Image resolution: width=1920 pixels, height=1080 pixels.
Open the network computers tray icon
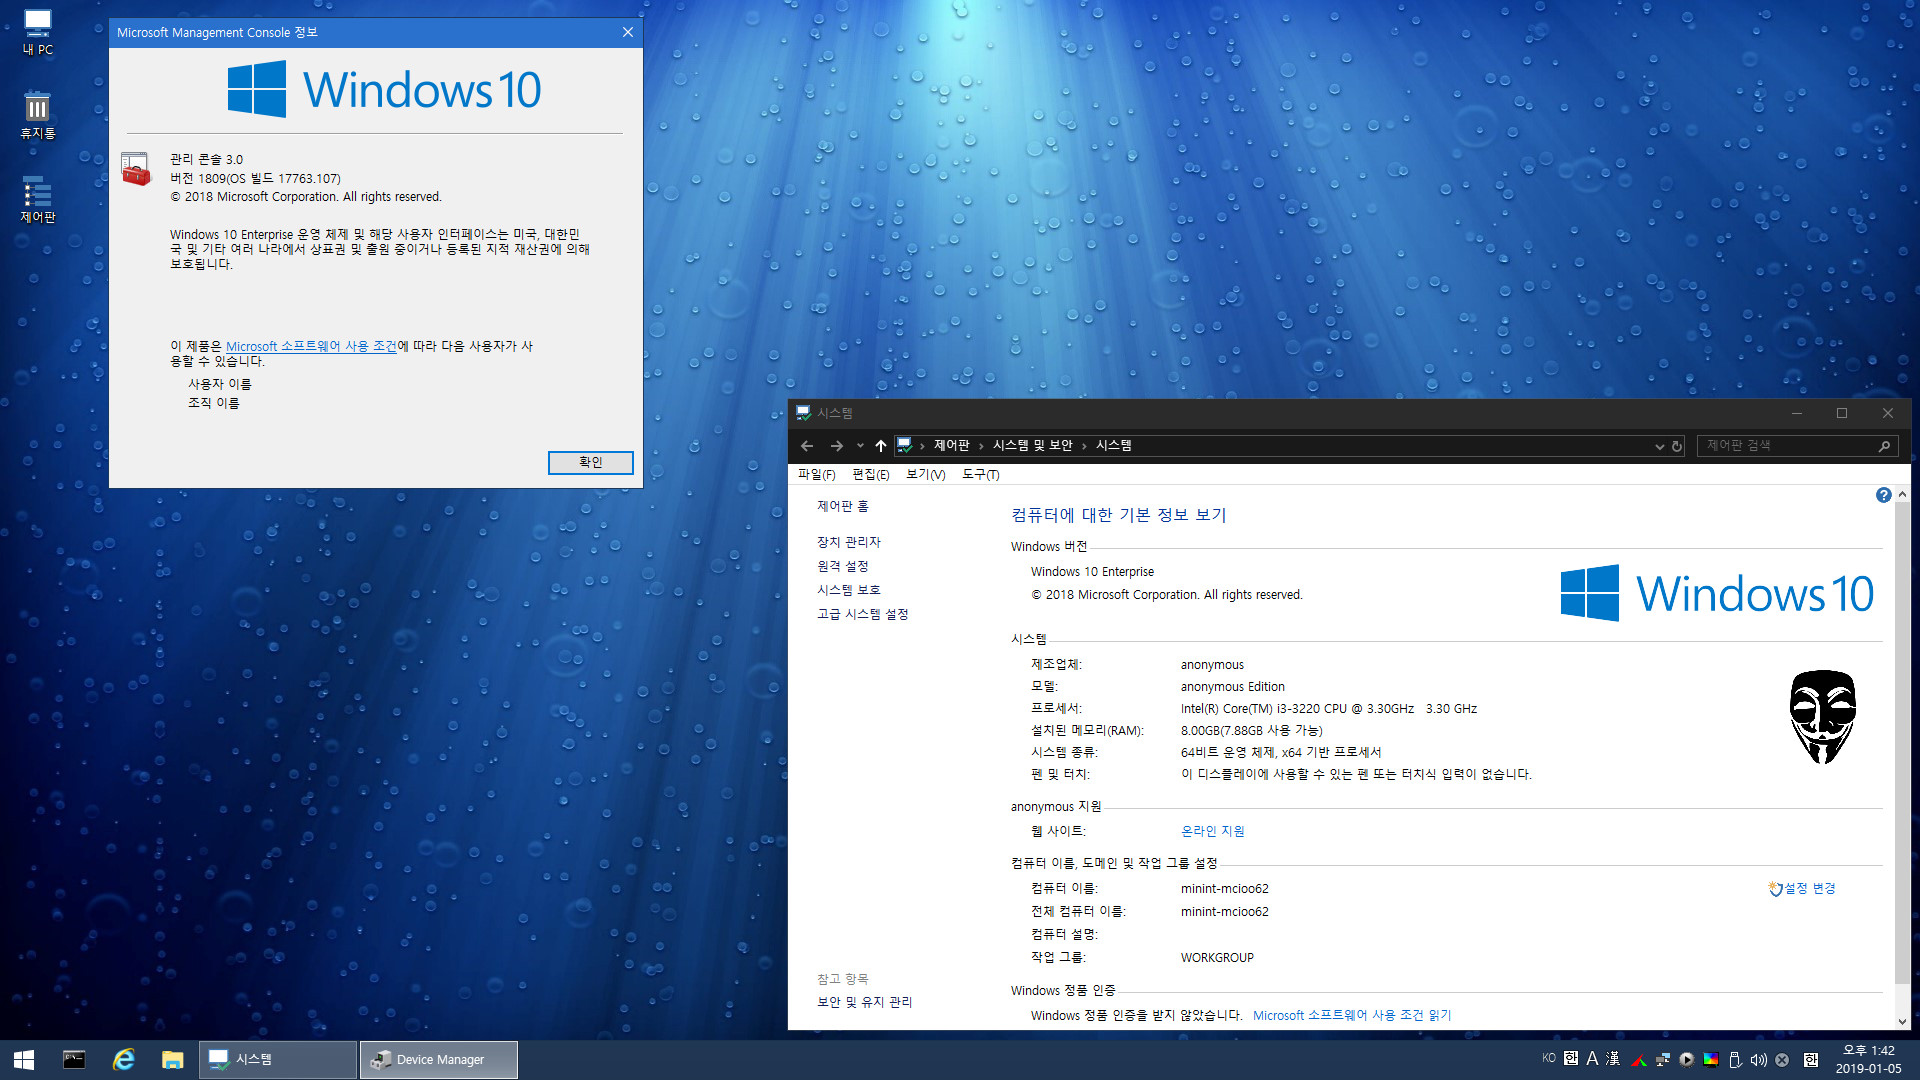click(1663, 1060)
